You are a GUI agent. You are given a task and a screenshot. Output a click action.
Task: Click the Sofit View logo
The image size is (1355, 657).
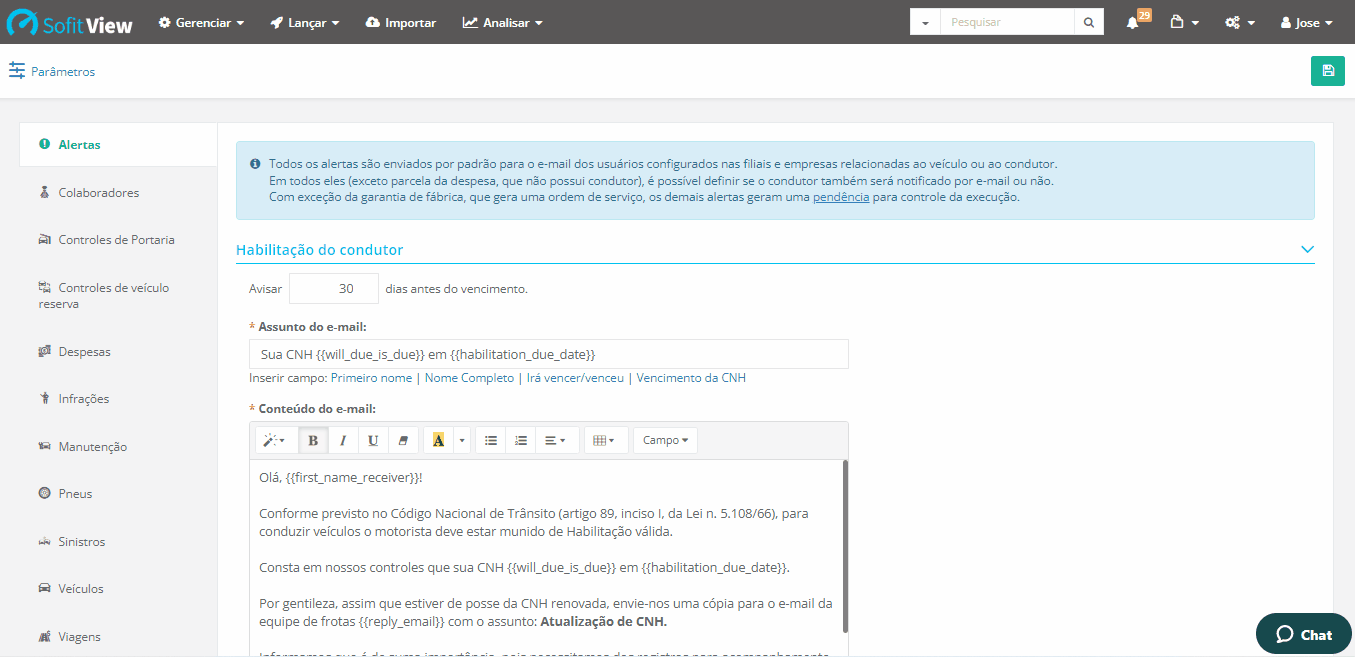pos(69,22)
